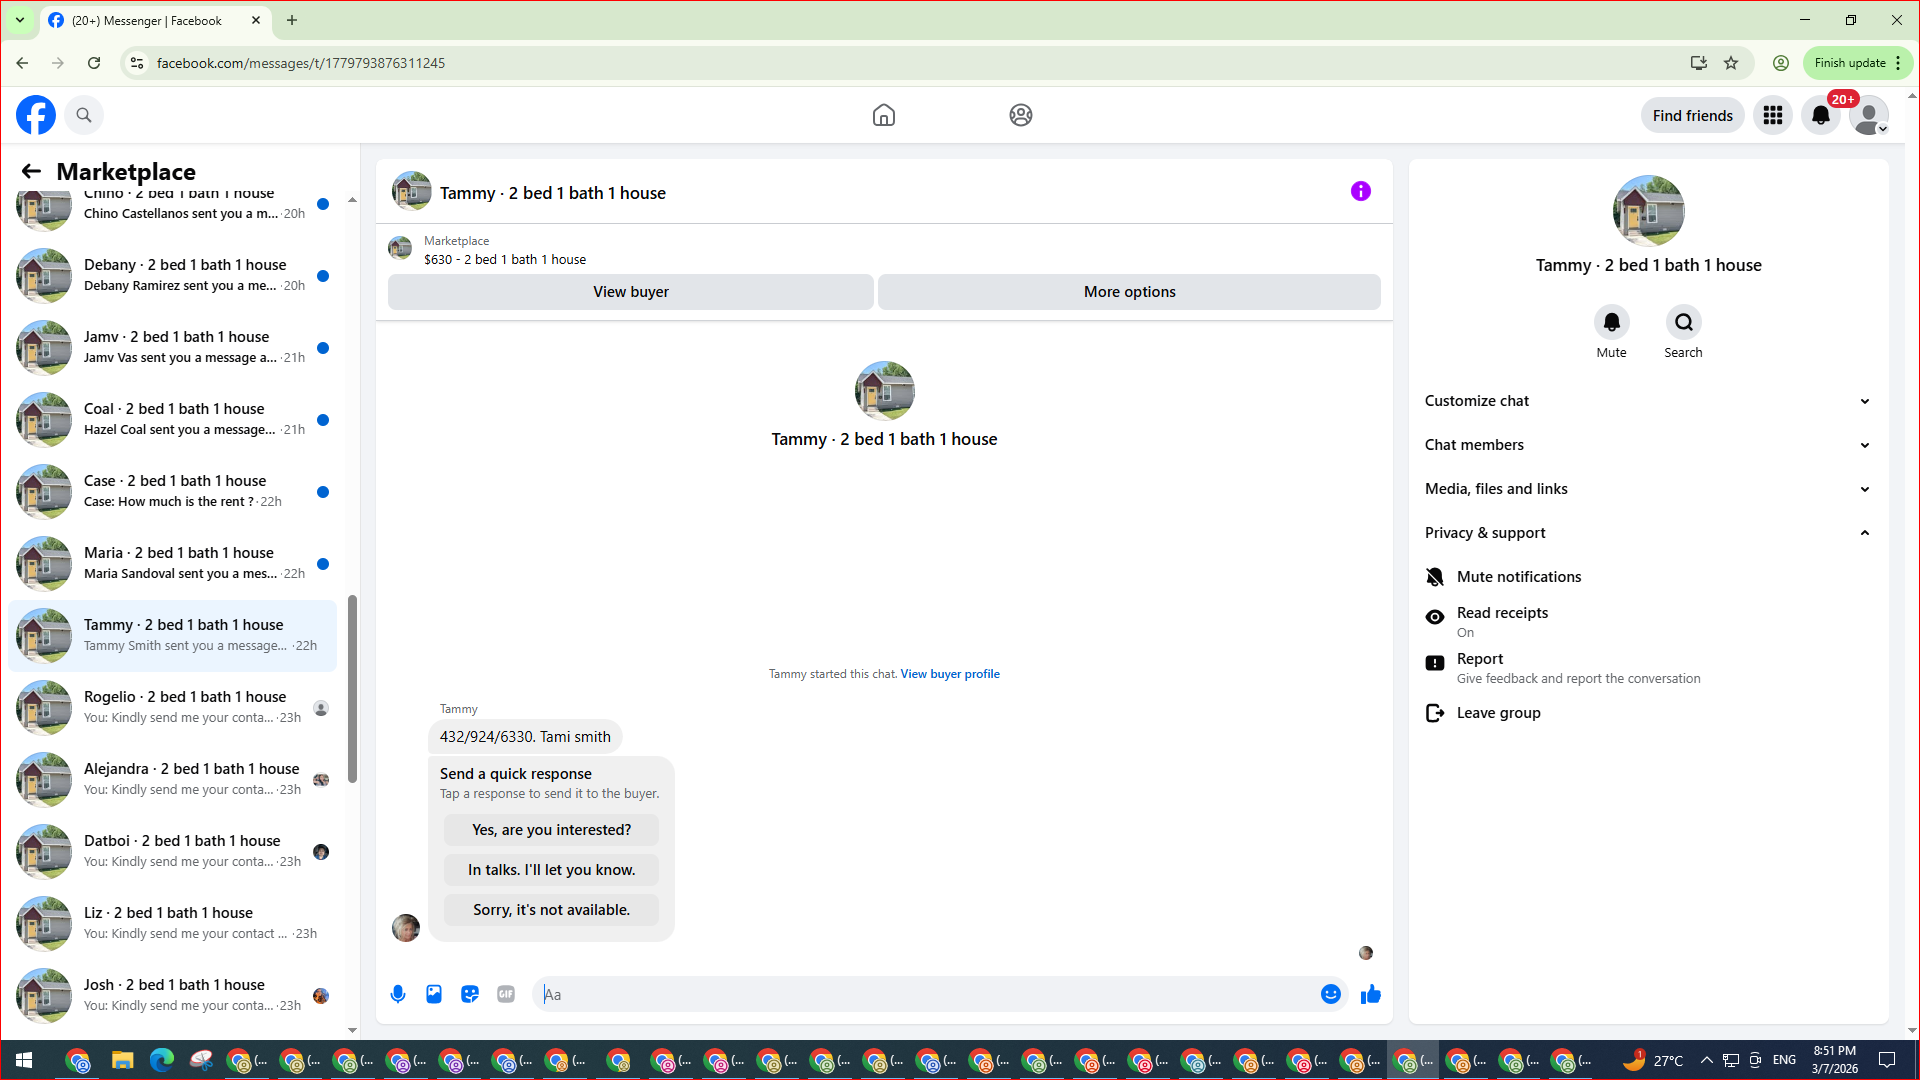Open Windows notification center icon

1887,1060
